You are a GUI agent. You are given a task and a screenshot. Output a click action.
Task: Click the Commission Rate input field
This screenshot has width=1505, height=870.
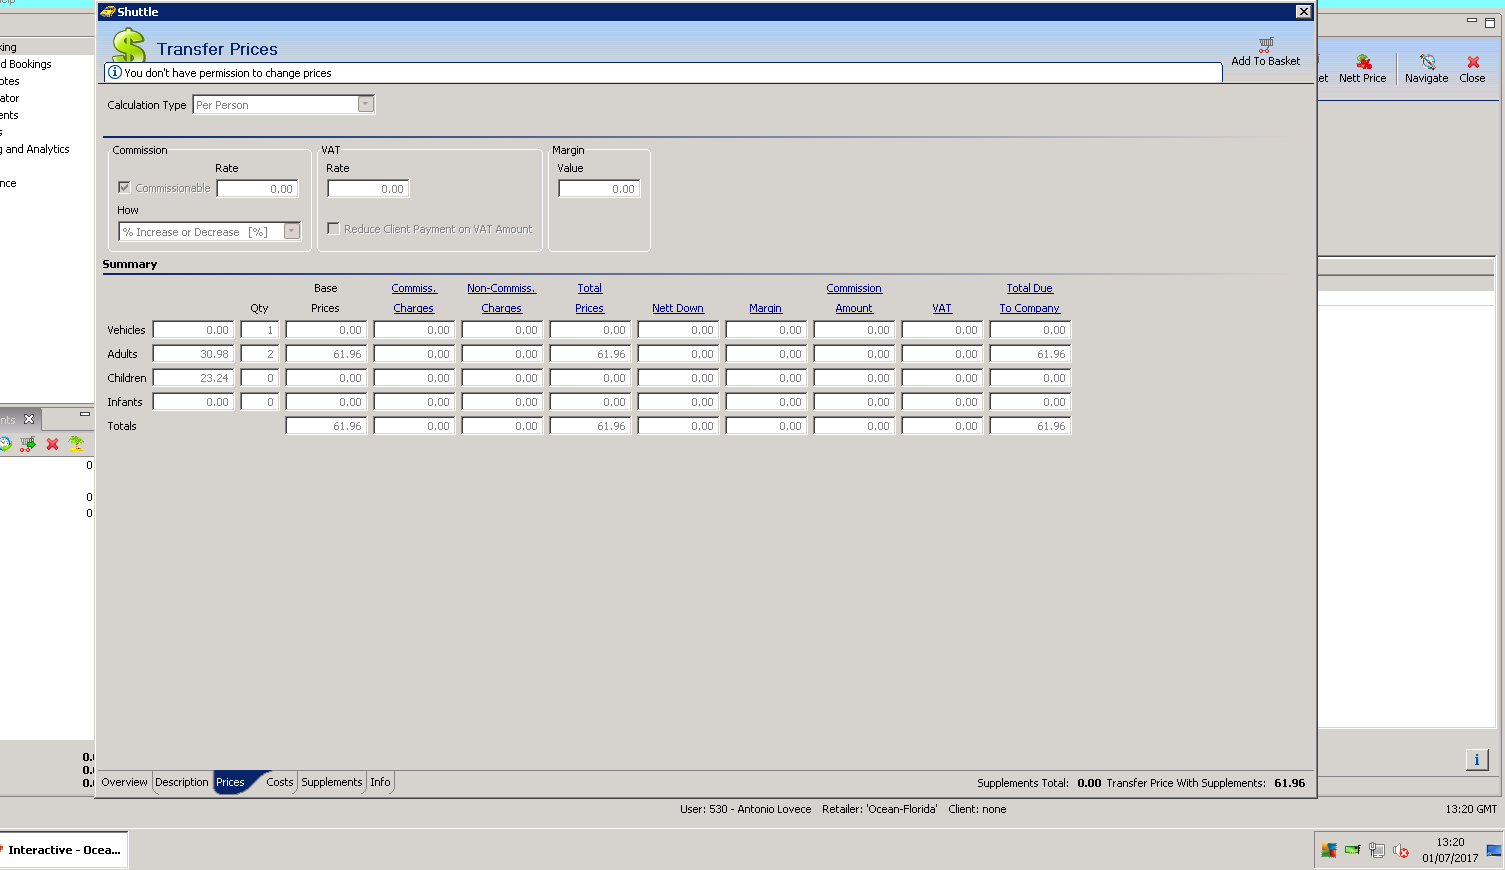(257, 189)
